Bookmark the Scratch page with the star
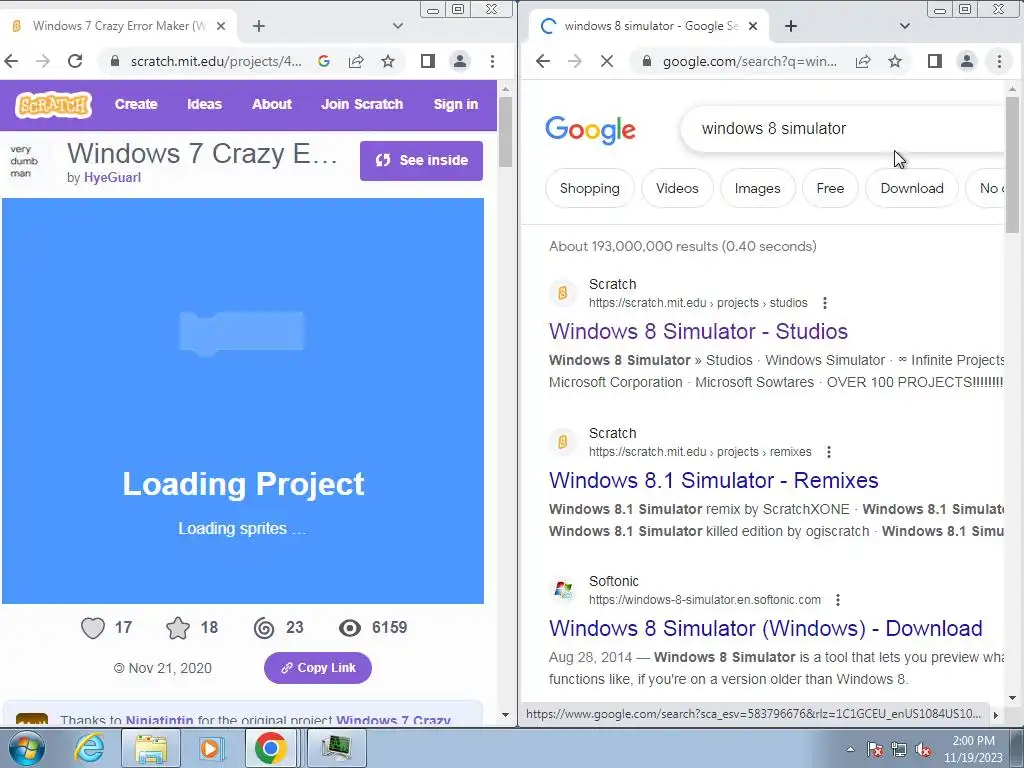Image resolution: width=1024 pixels, height=768 pixels. click(x=388, y=61)
